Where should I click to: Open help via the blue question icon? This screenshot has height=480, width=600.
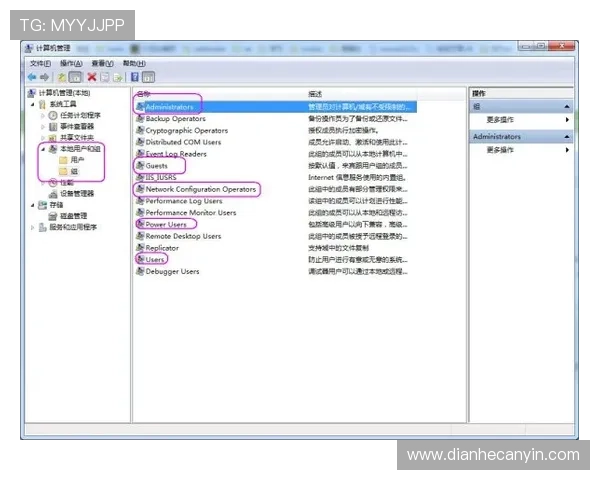coord(135,77)
